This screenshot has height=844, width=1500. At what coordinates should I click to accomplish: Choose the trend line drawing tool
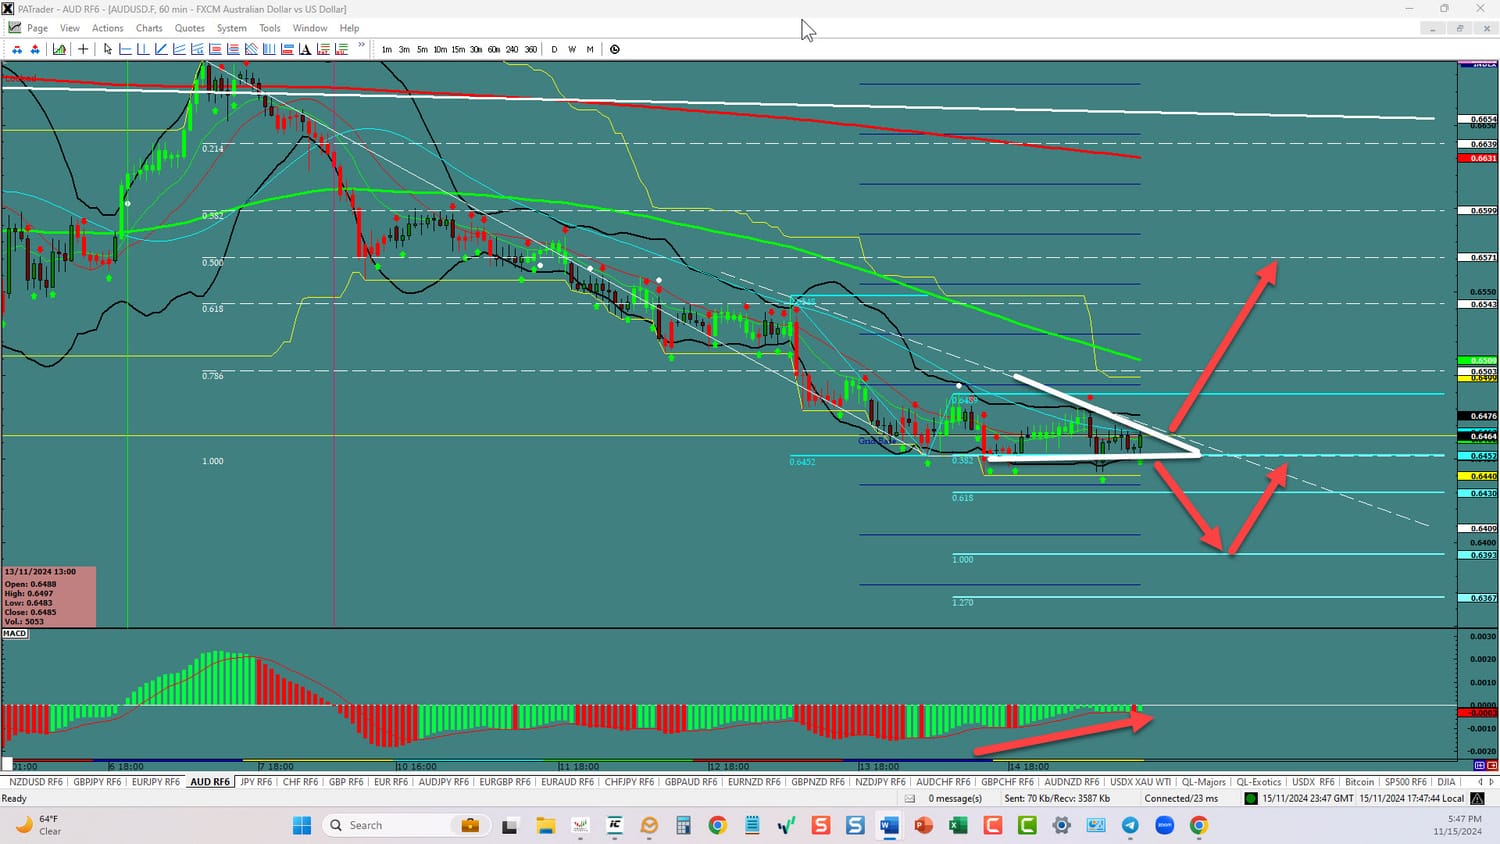(161, 49)
